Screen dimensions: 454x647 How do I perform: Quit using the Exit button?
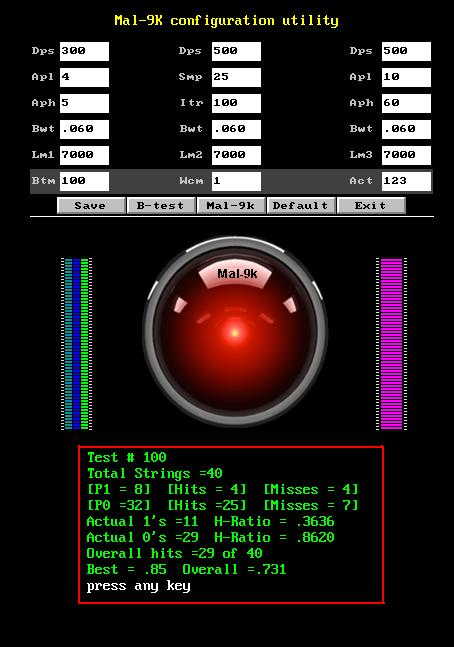click(371, 205)
